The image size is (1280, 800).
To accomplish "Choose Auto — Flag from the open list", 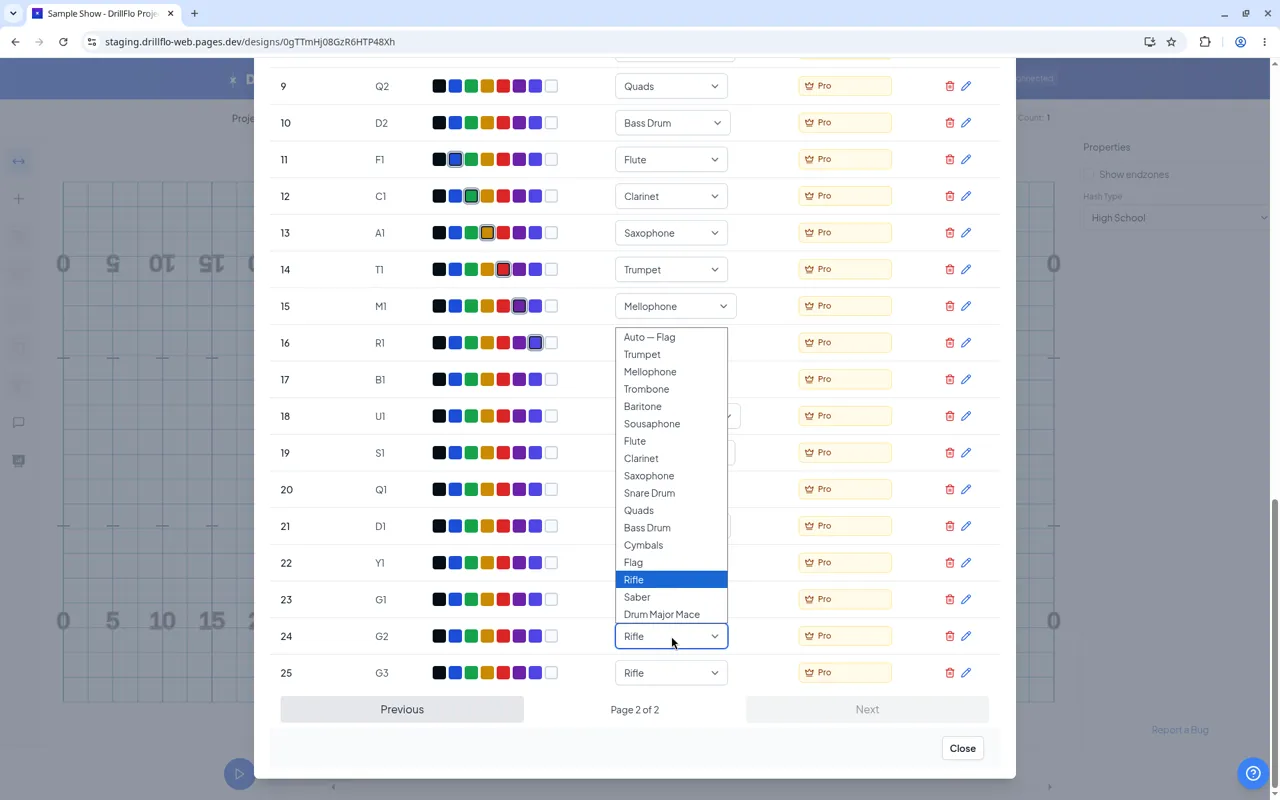I will coord(671,337).
